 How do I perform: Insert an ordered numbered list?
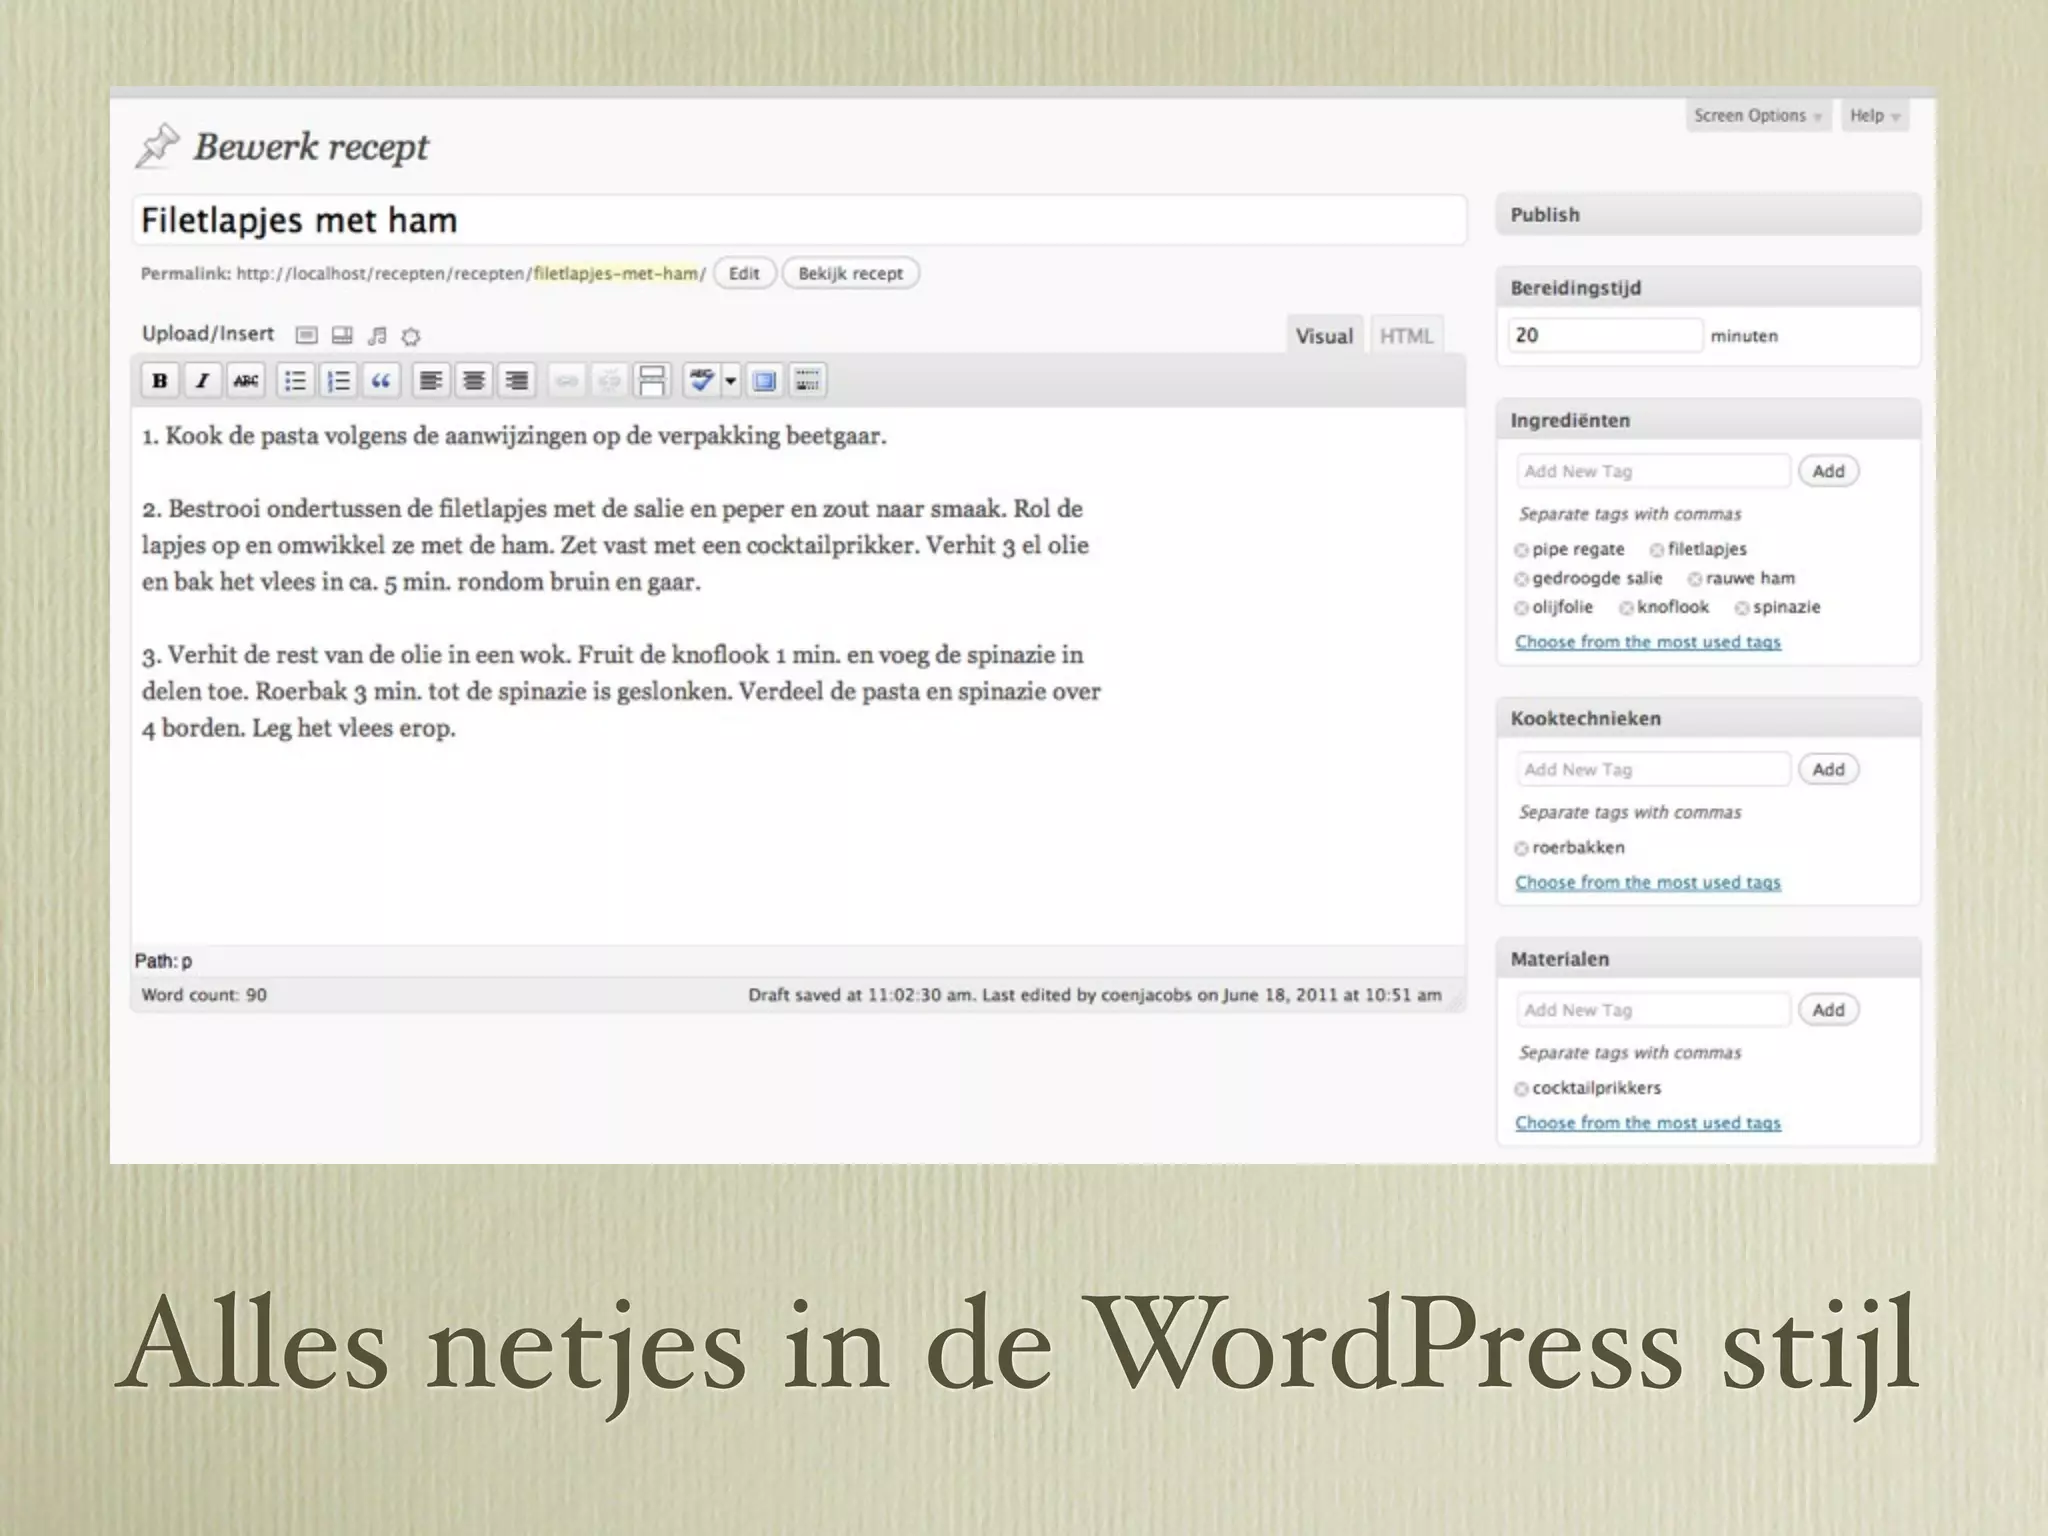[338, 381]
